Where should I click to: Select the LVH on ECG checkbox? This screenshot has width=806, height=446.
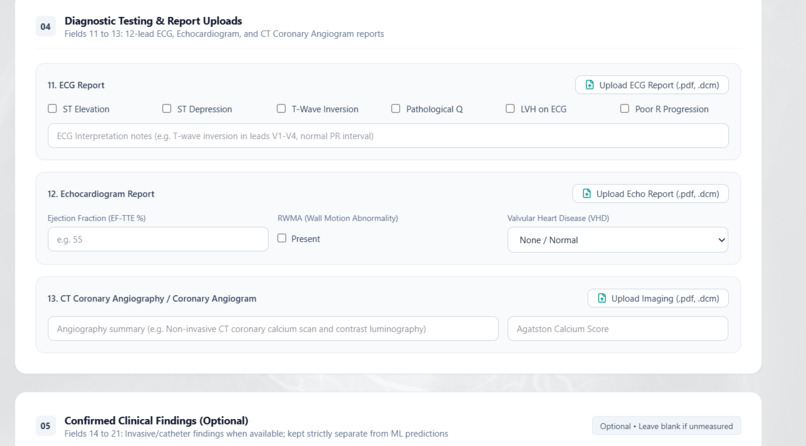pyautogui.click(x=510, y=108)
